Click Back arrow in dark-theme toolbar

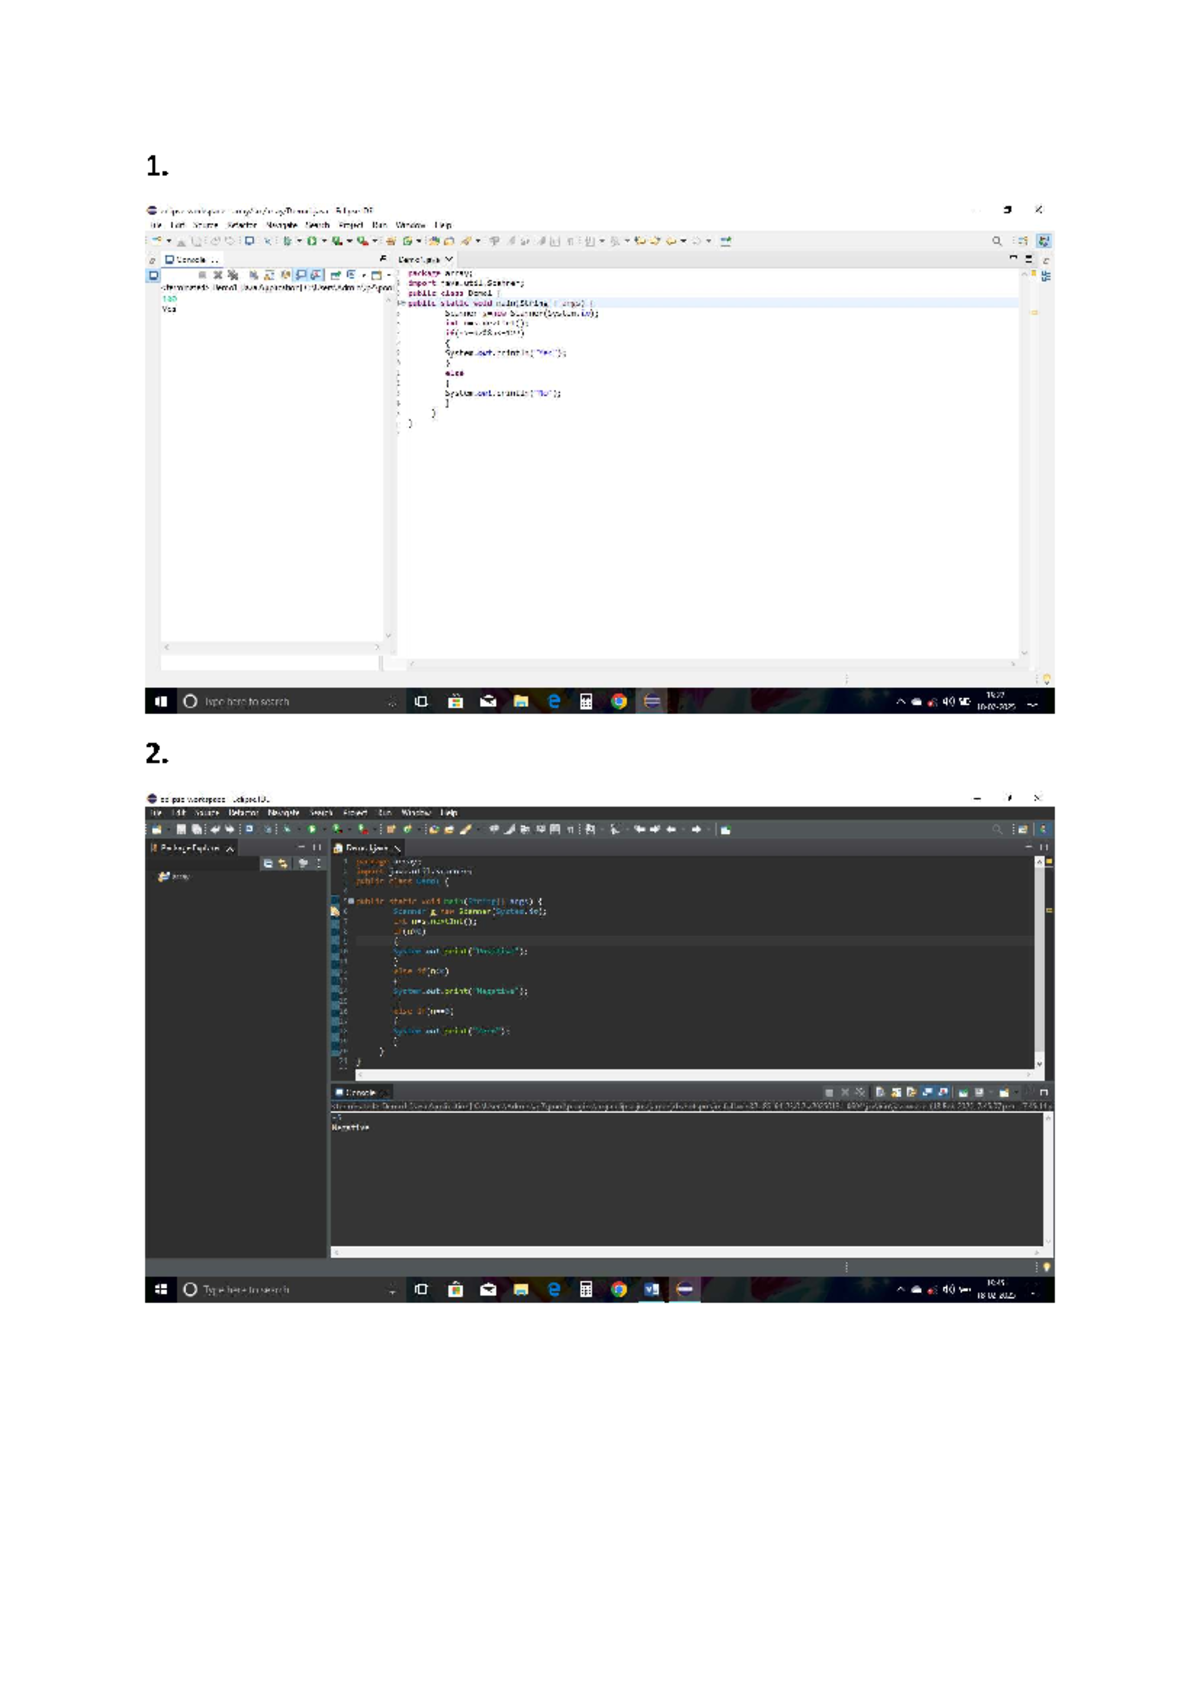click(670, 829)
